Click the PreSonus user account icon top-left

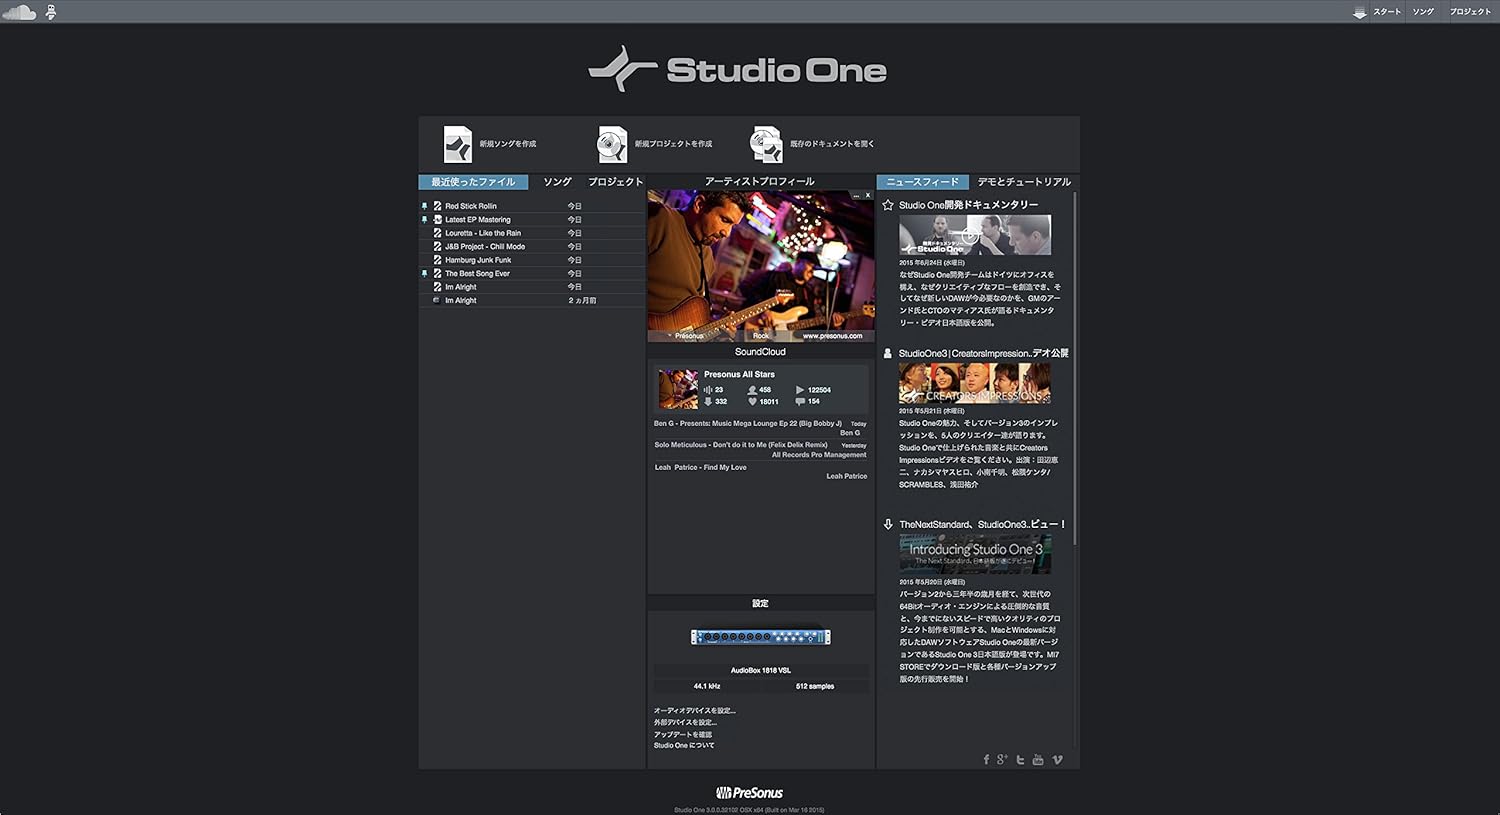(x=51, y=12)
